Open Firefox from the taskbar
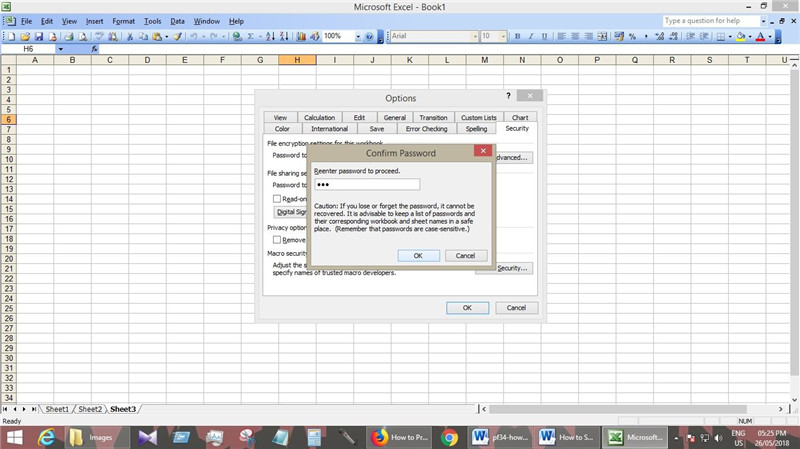 click(x=399, y=437)
